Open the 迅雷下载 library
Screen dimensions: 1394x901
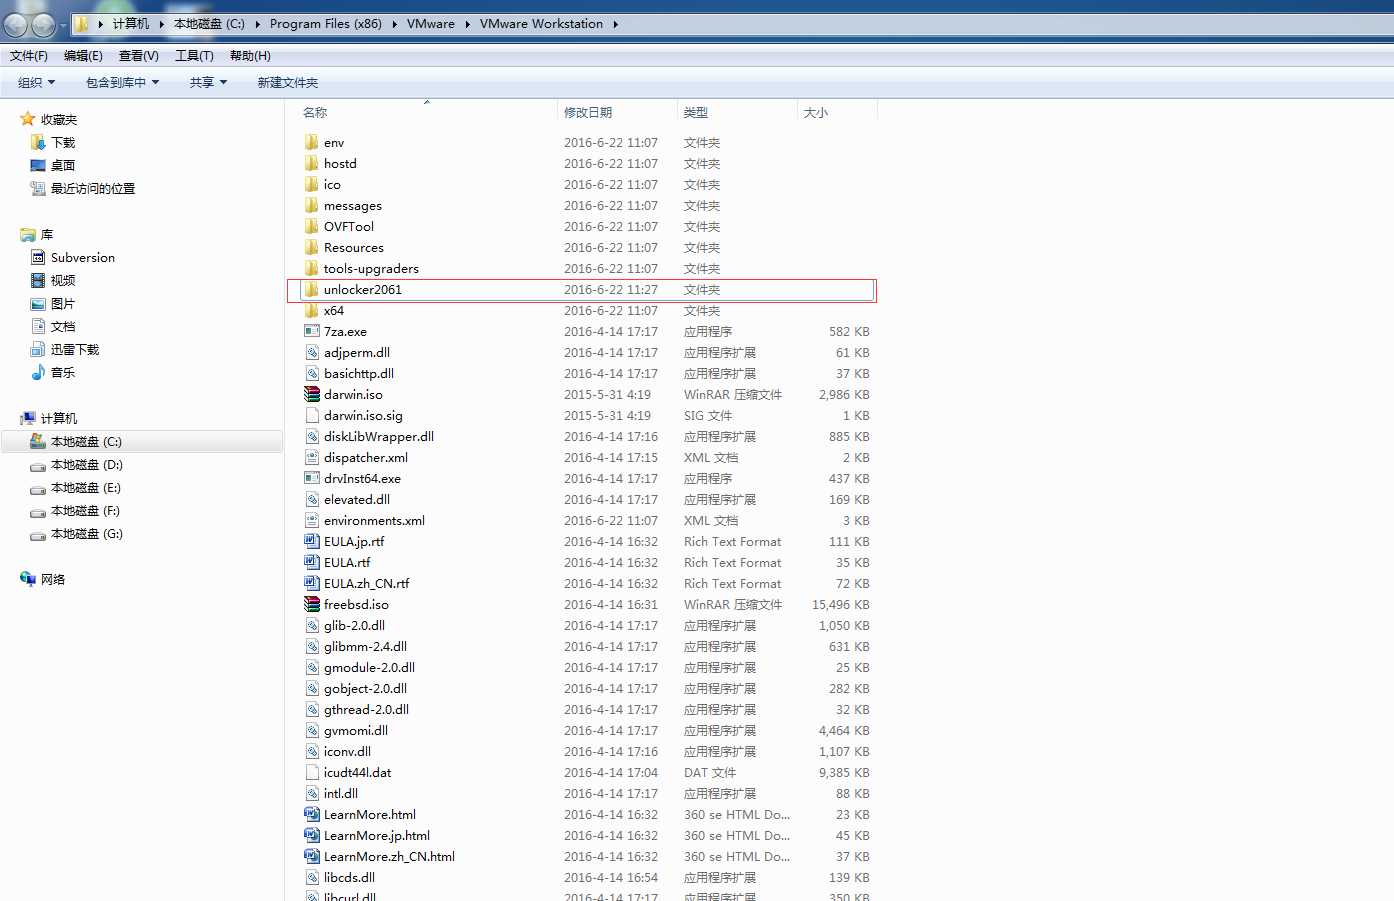pyautogui.click(x=75, y=349)
